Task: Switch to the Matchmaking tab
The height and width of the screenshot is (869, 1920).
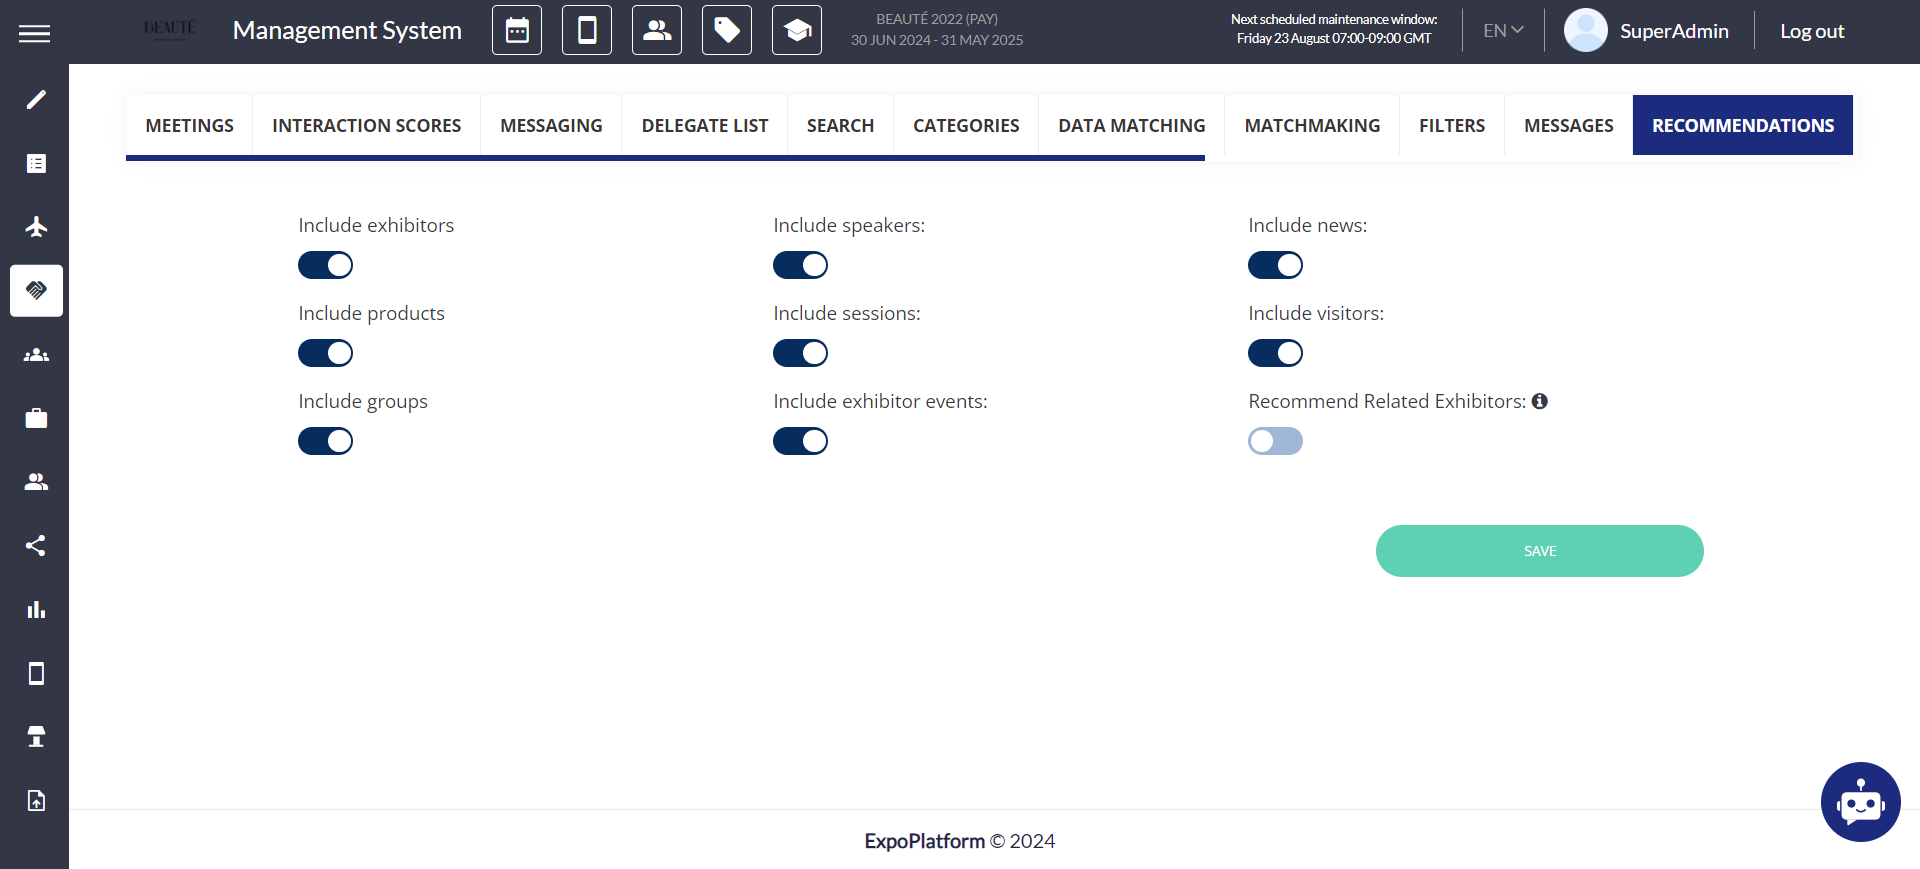Action: [x=1312, y=126]
